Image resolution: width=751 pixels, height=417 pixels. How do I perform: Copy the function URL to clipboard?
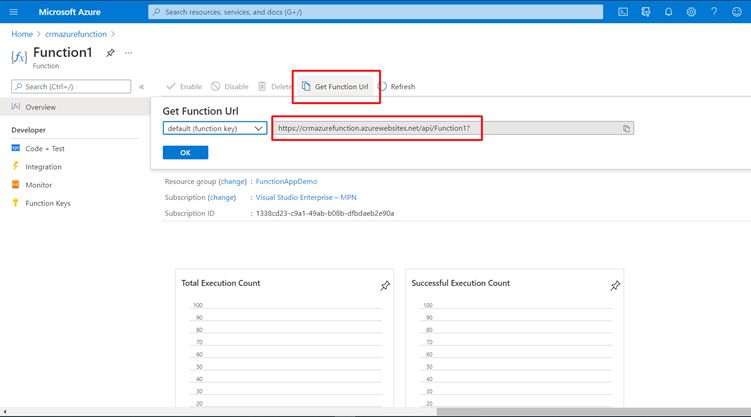[626, 128]
